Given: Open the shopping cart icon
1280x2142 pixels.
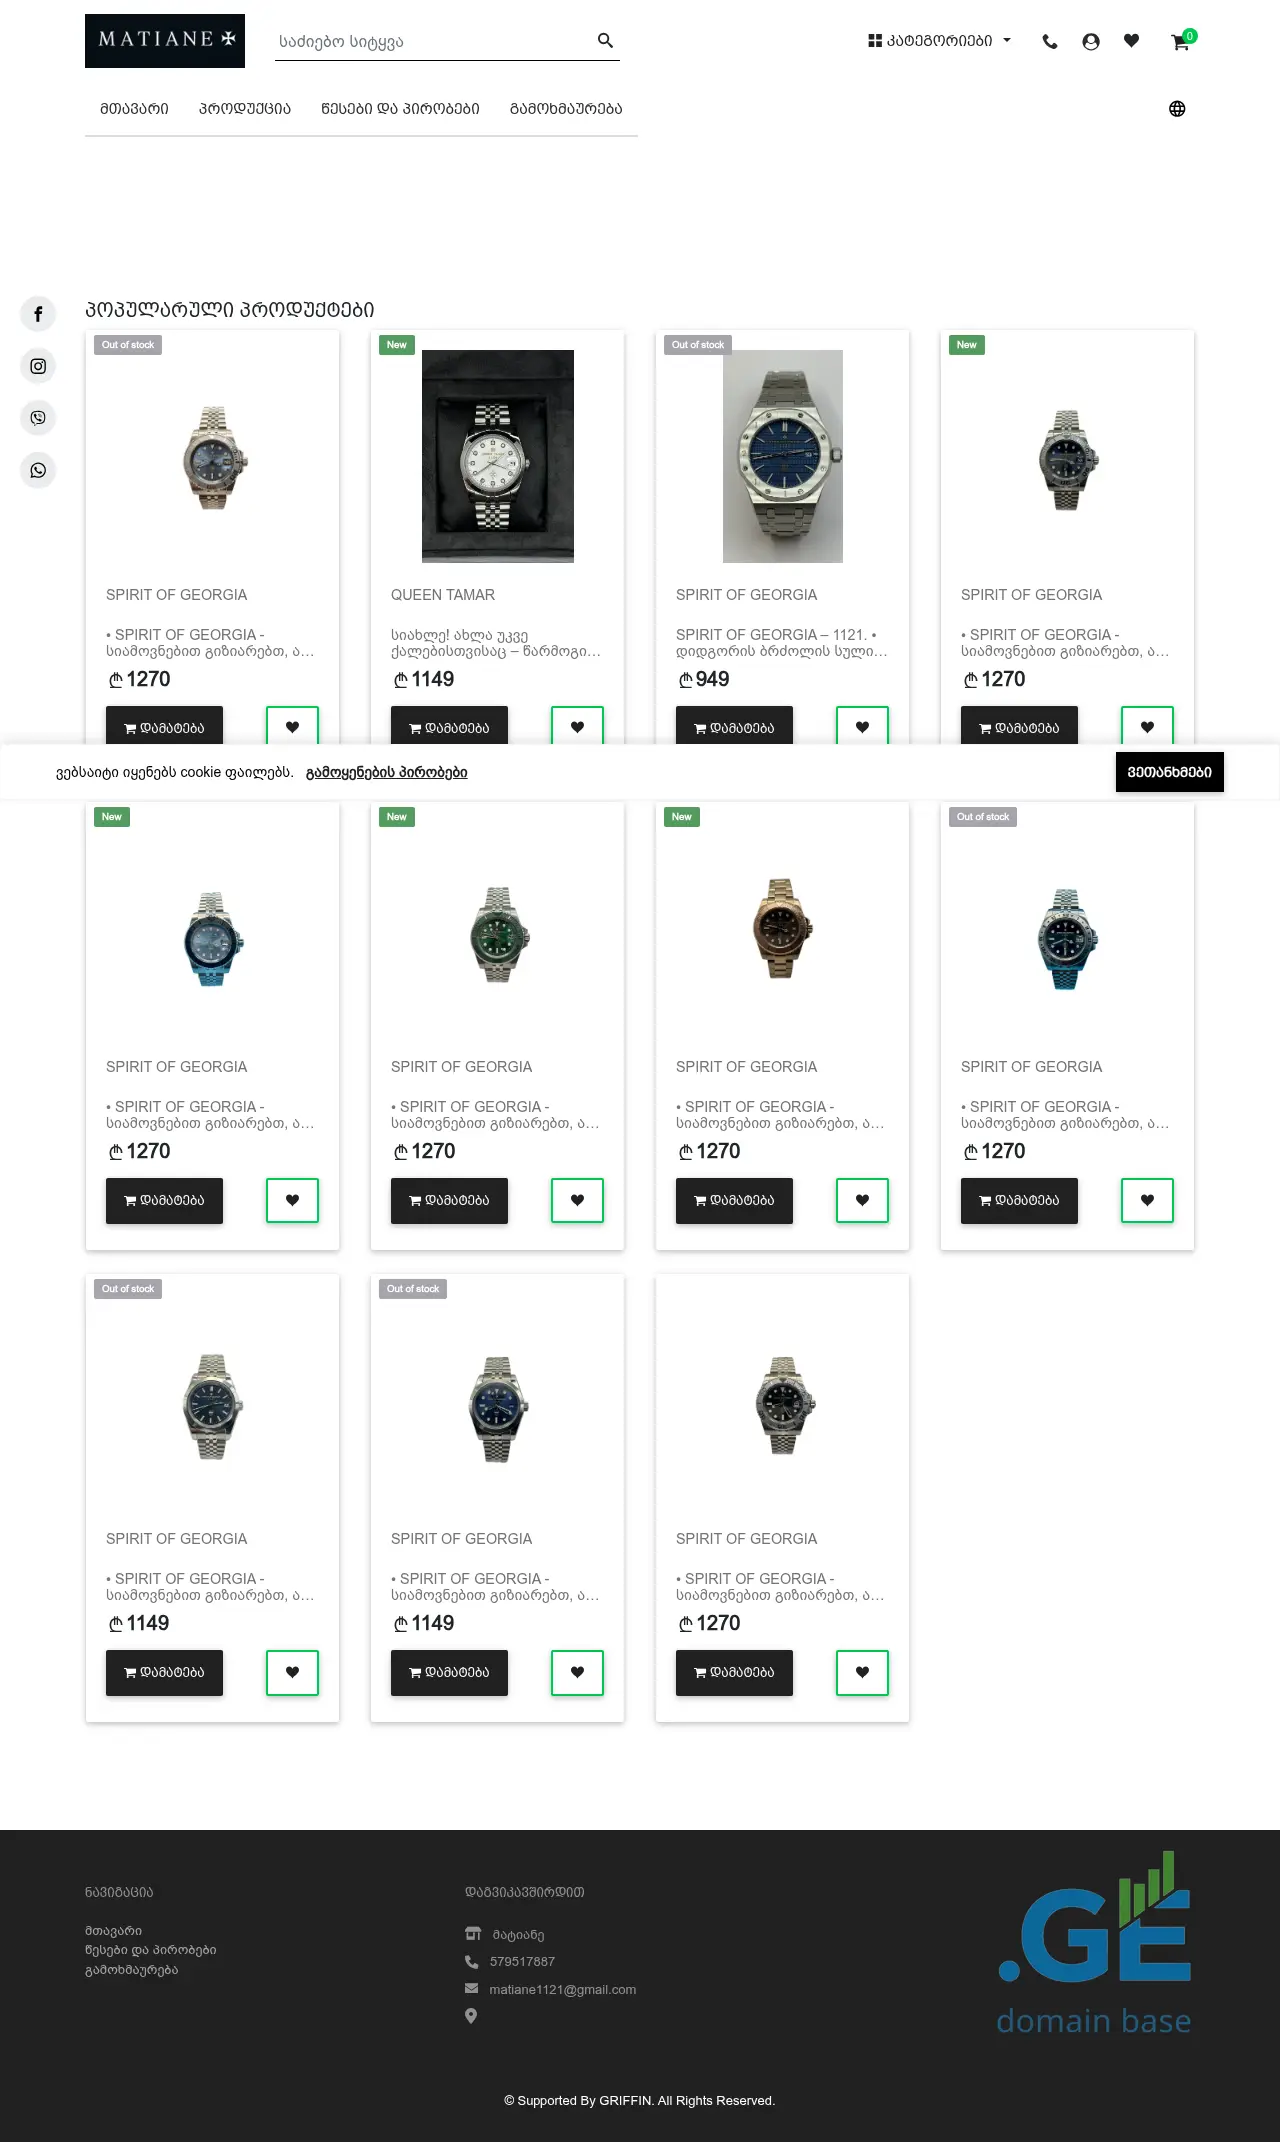Looking at the screenshot, I should point(1180,42).
